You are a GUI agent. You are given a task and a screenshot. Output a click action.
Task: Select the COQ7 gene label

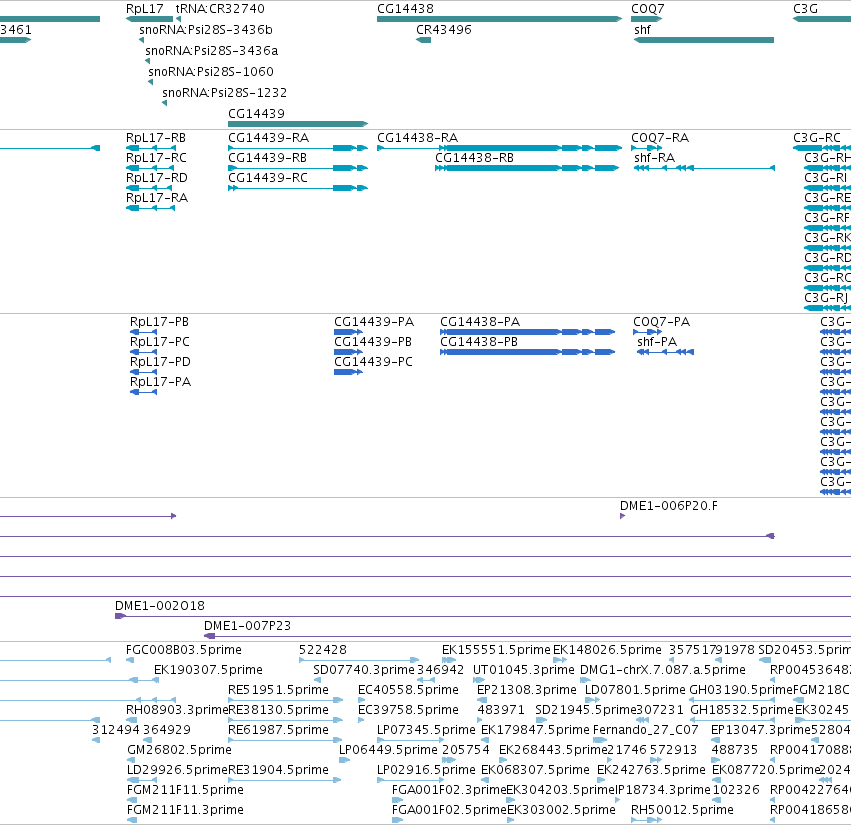click(647, 9)
